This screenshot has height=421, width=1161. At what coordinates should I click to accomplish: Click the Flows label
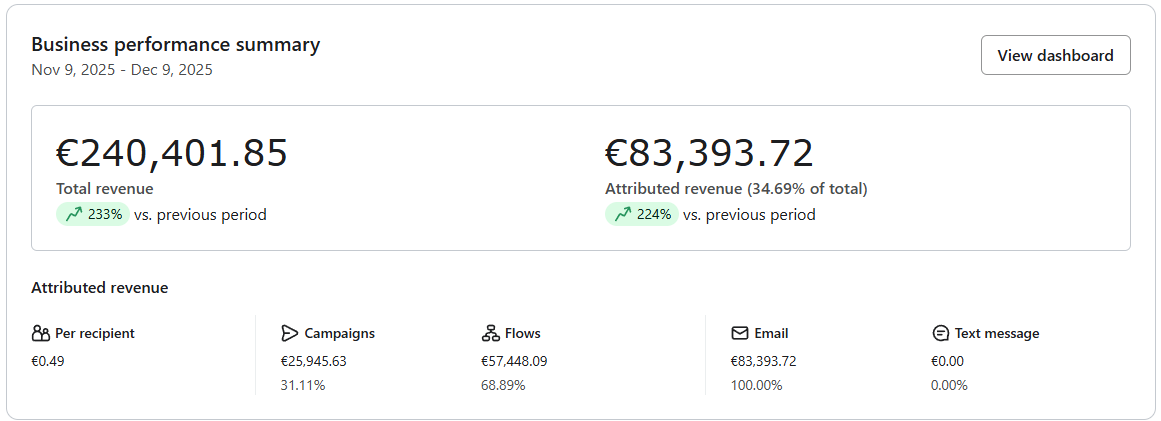pos(522,333)
